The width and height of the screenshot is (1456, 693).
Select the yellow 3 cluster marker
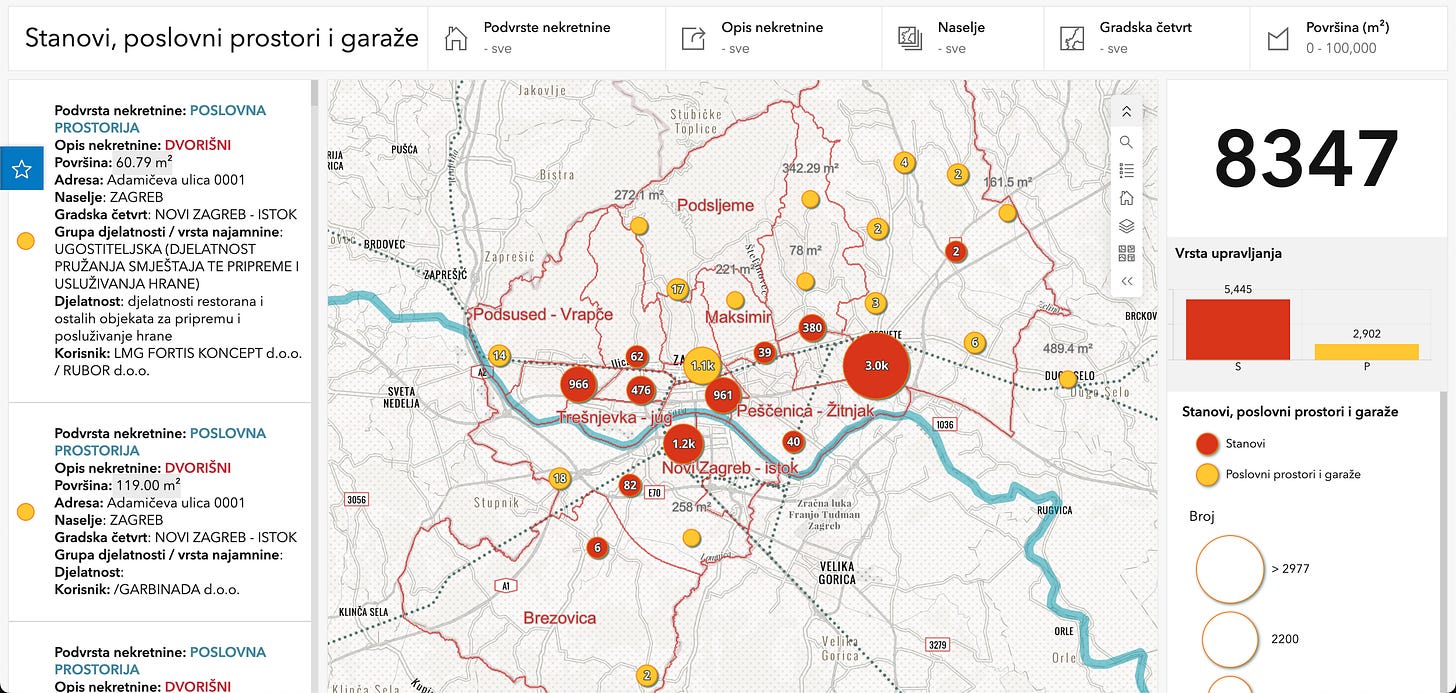(x=876, y=303)
